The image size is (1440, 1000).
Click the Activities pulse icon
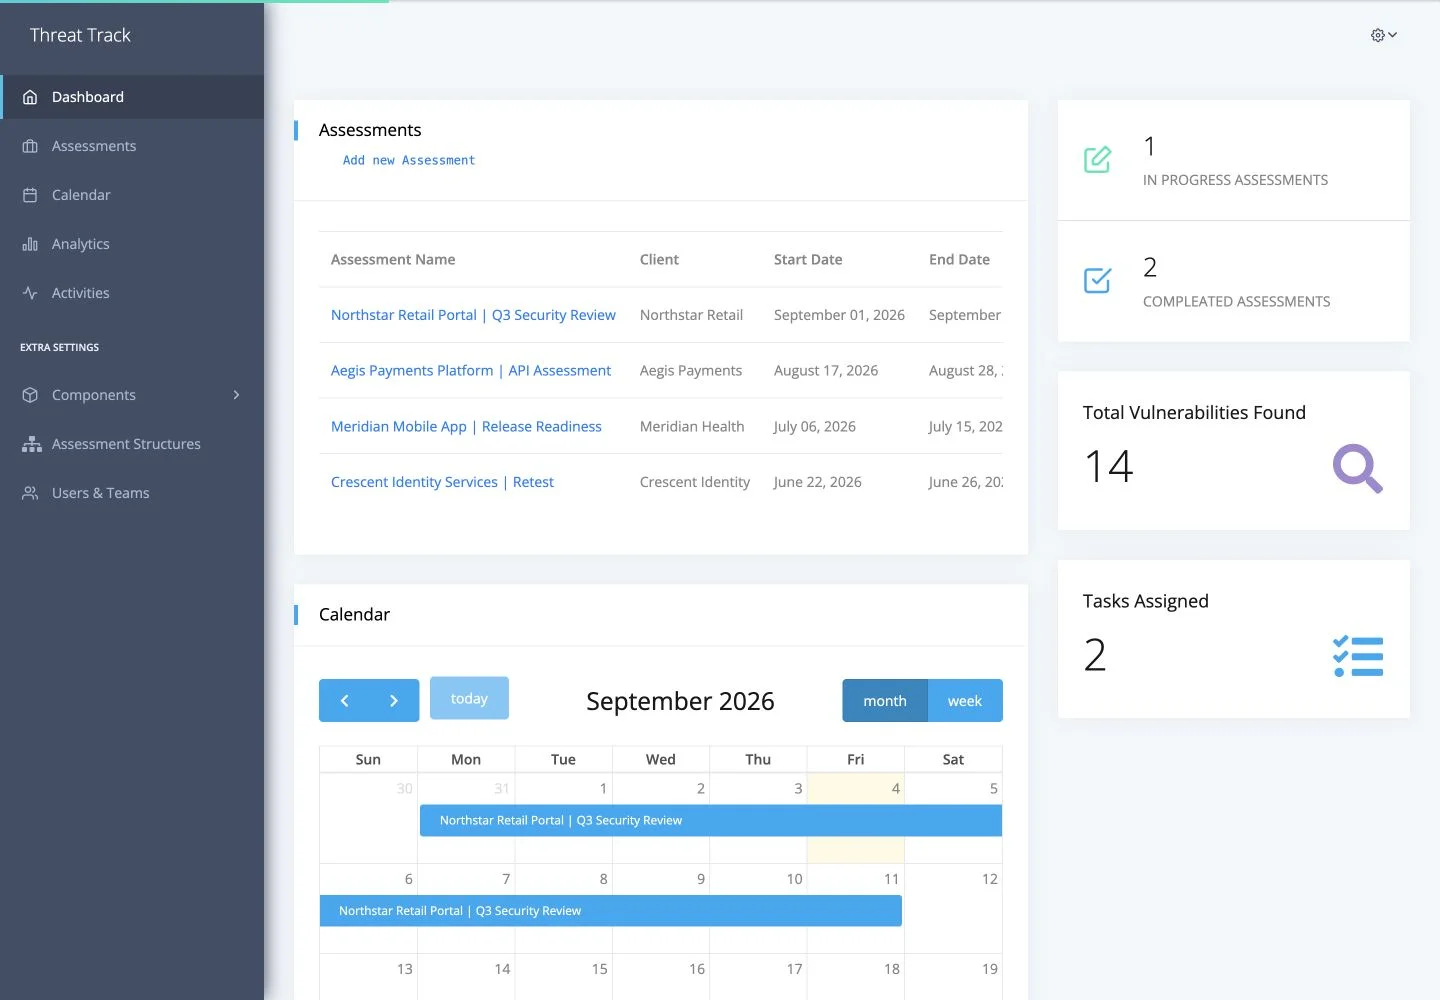click(x=30, y=293)
